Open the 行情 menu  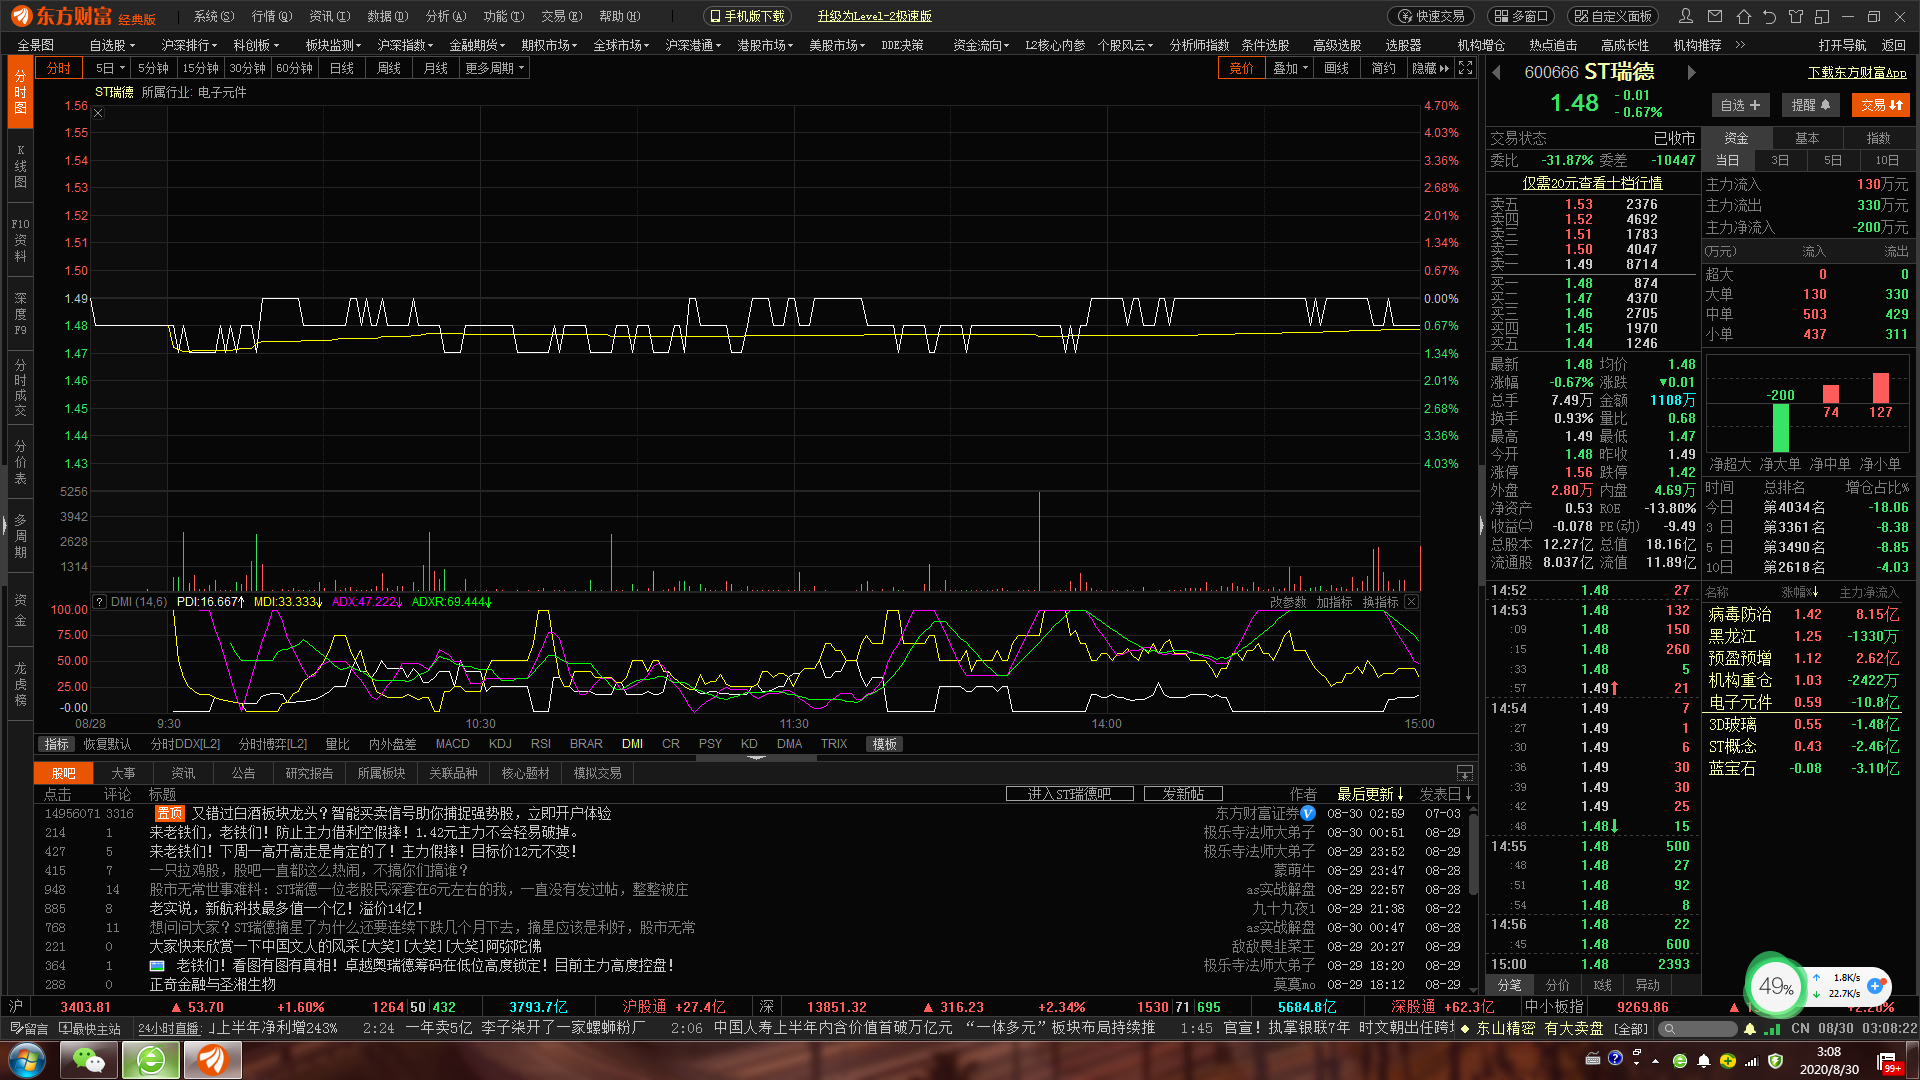tap(271, 16)
